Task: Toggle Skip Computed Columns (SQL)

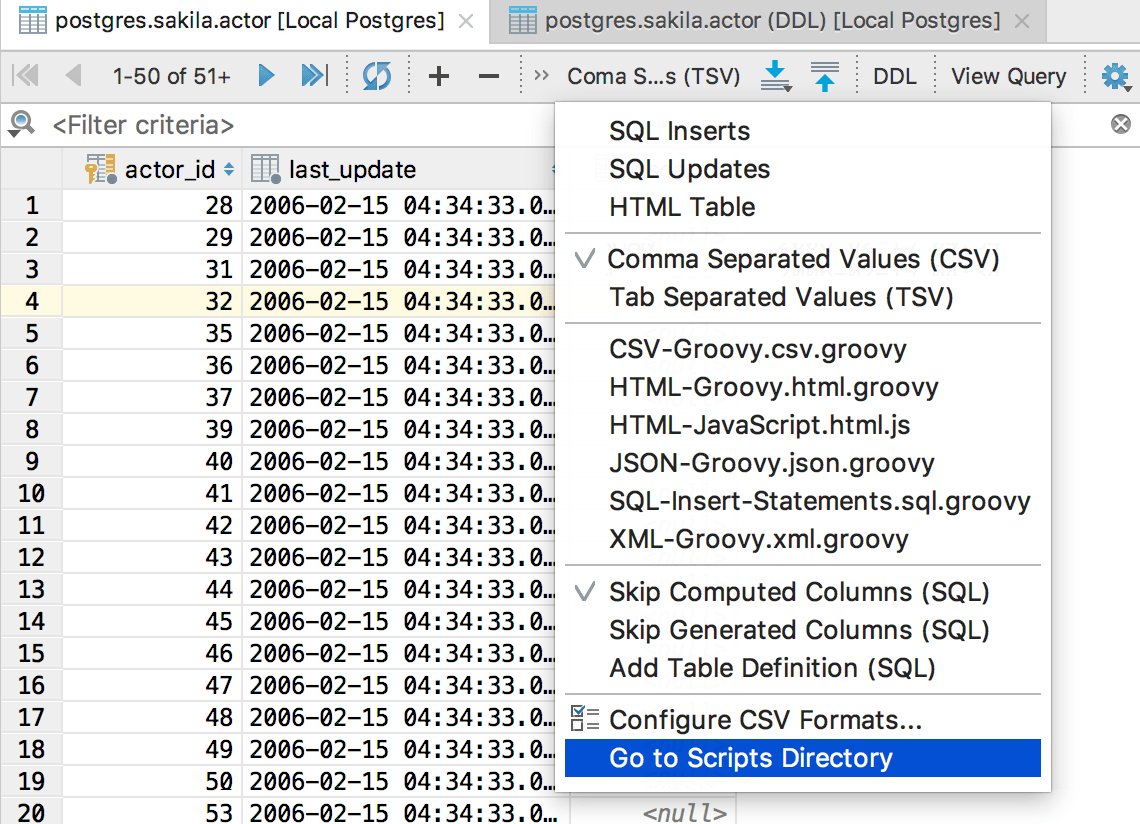Action: [x=803, y=592]
